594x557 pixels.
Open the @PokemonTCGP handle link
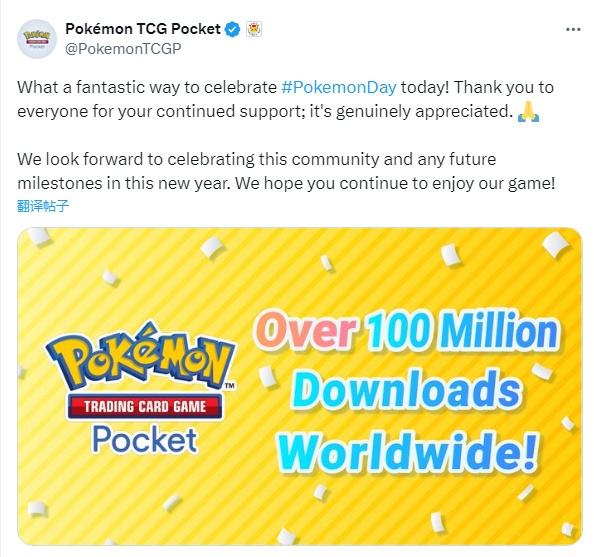click(x=123, y=49)
